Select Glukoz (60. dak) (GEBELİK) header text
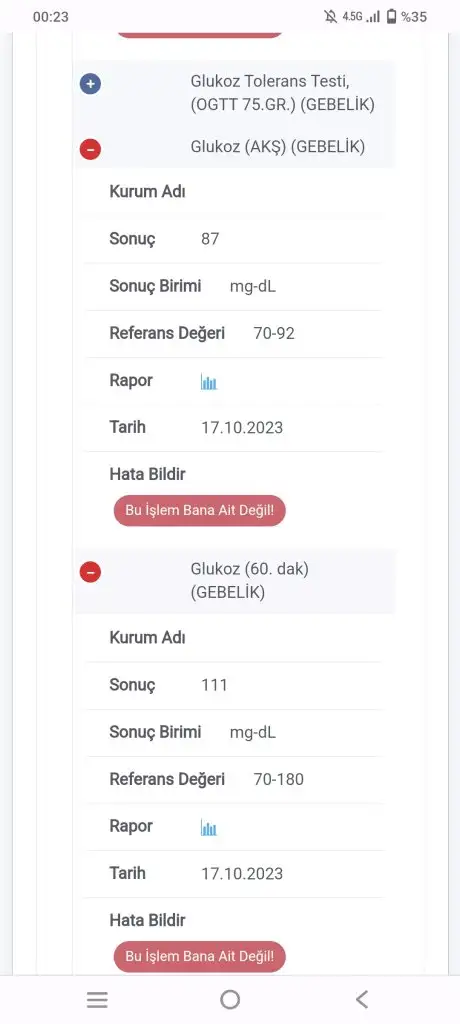460x1024 pixels. click(x=249, y=581)
